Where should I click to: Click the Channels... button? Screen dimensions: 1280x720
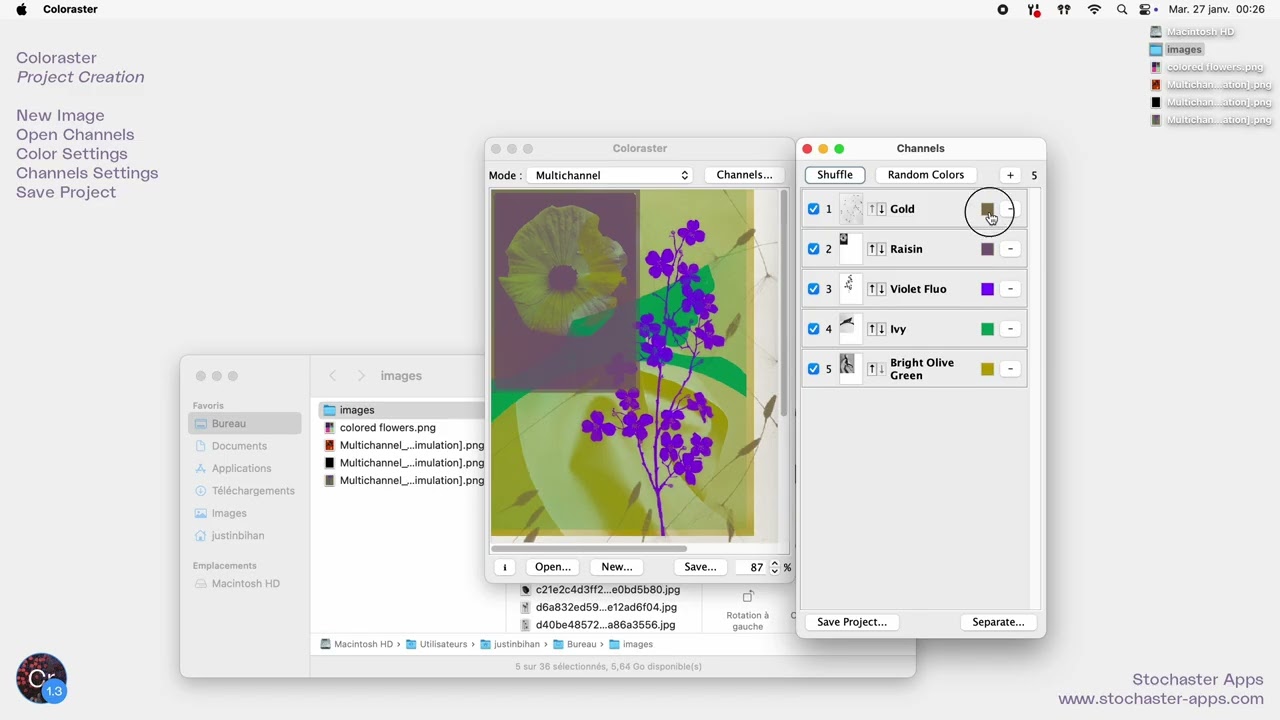point(744,175)
